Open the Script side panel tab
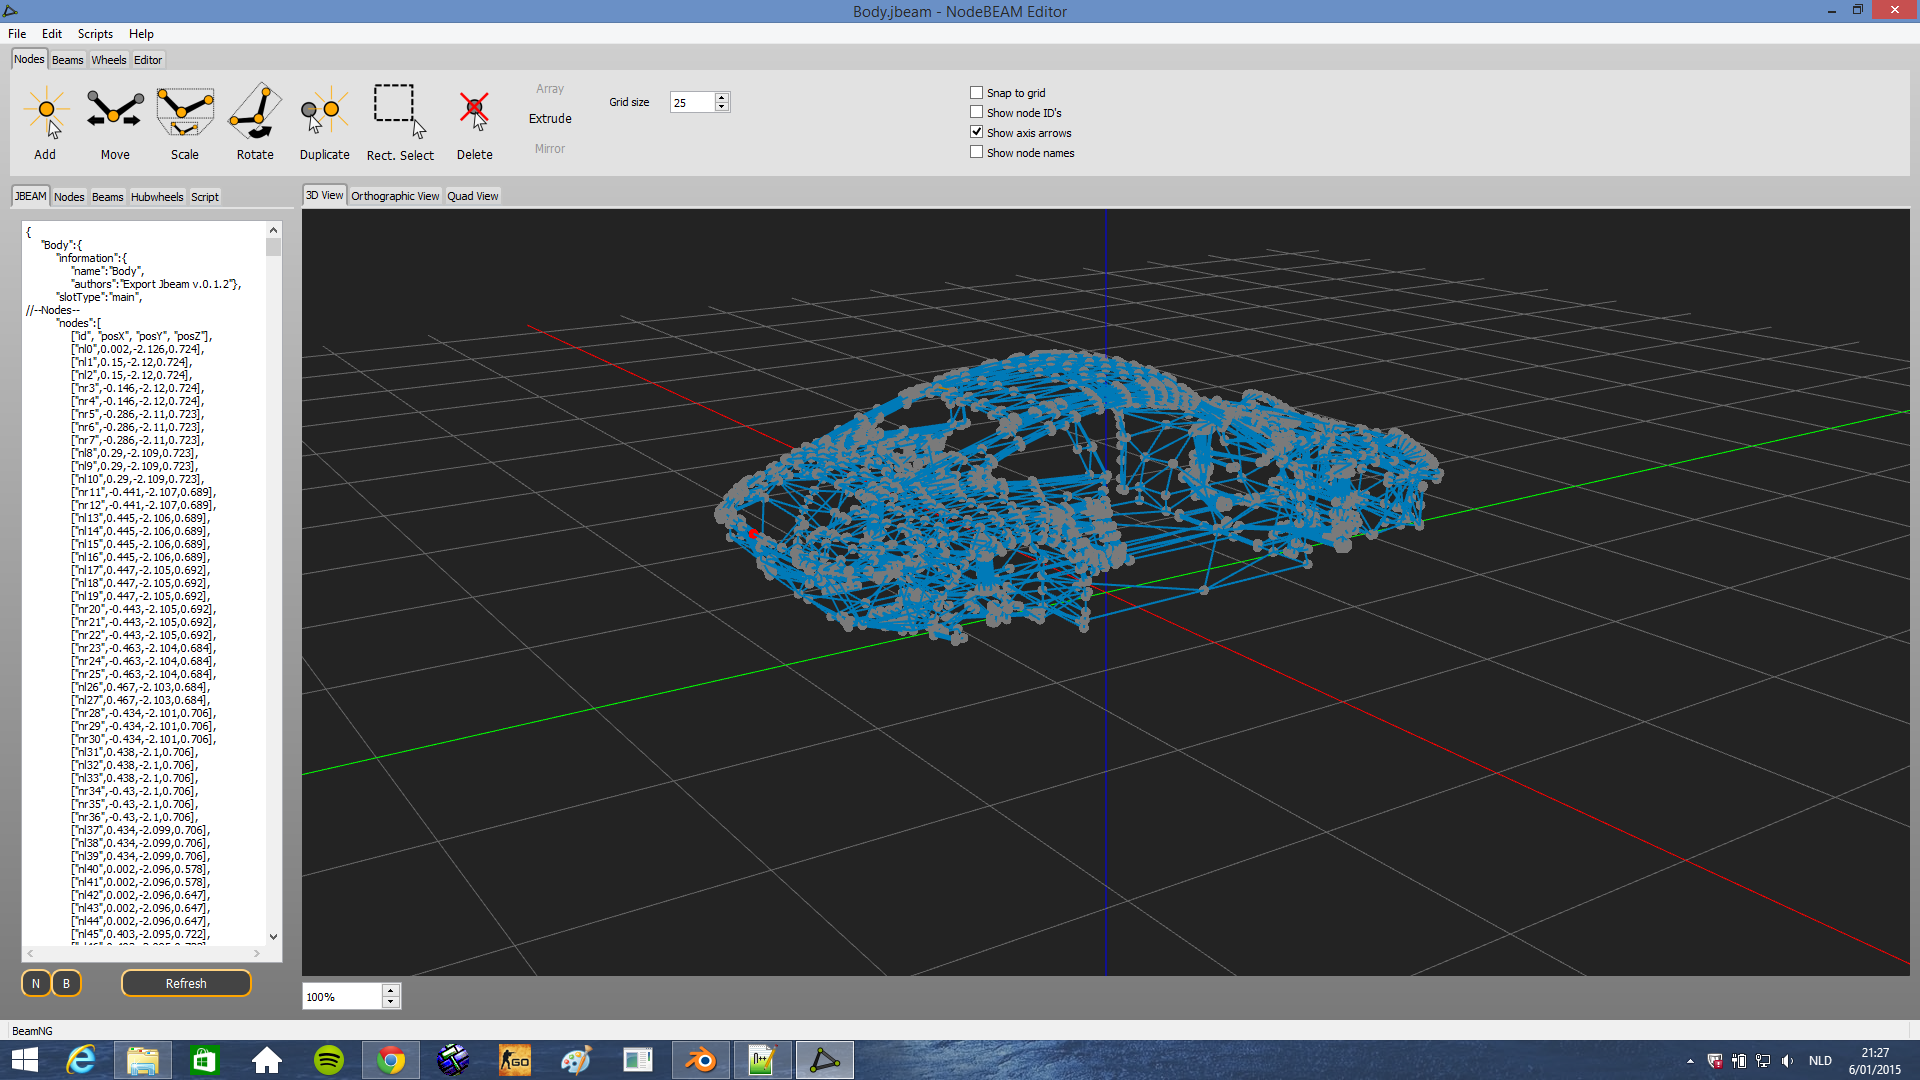1920x1080 pixels. coord(205,197)
